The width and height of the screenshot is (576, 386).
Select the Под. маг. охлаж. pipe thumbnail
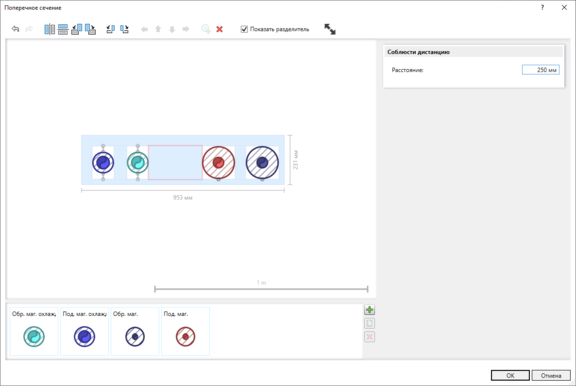click(x=84, y=332)
